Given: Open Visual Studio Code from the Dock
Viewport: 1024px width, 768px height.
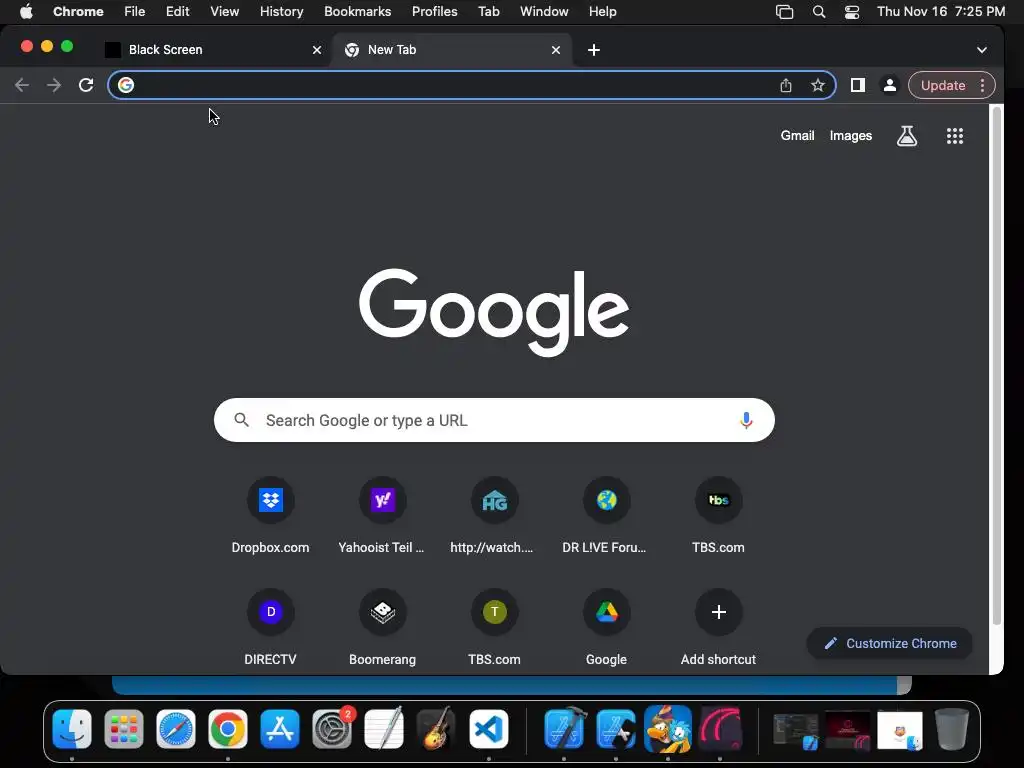Looking at the screenshot, I should (x=488, y=729).
